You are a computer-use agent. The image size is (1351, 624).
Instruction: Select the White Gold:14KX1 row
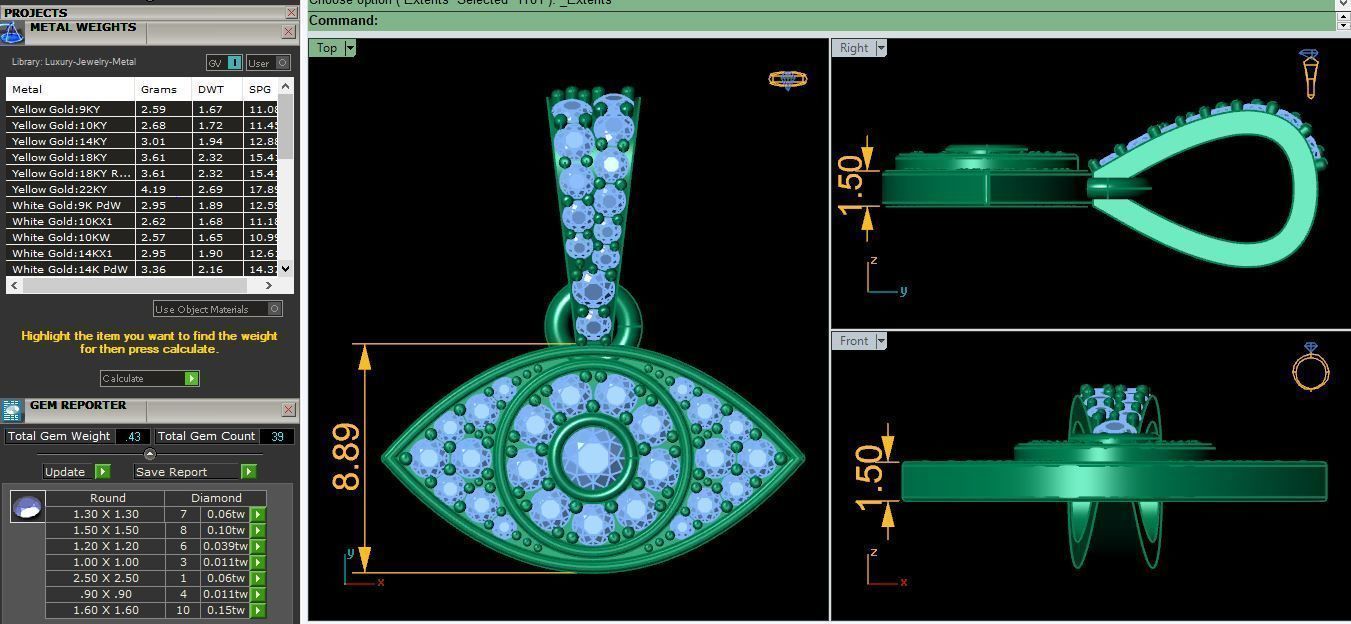[x=142, y=253]
